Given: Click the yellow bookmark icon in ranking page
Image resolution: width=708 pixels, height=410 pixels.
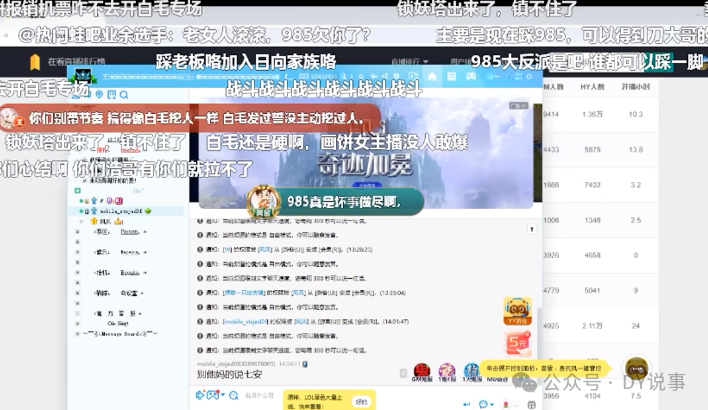Looking at the screenshot, I should coord(35,62).
